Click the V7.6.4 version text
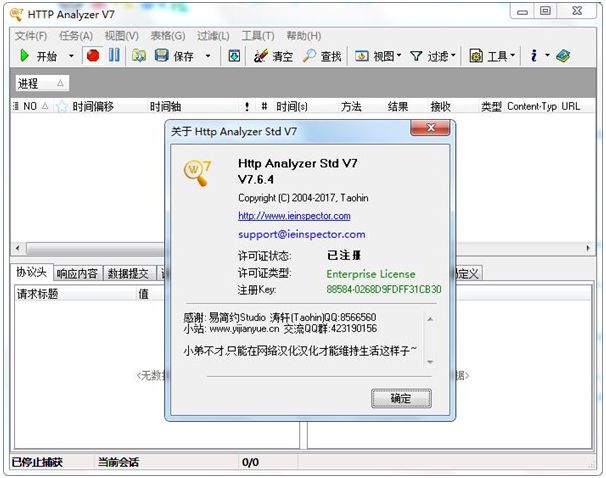Viewport: 606px width, 478px height. [255, 179]
